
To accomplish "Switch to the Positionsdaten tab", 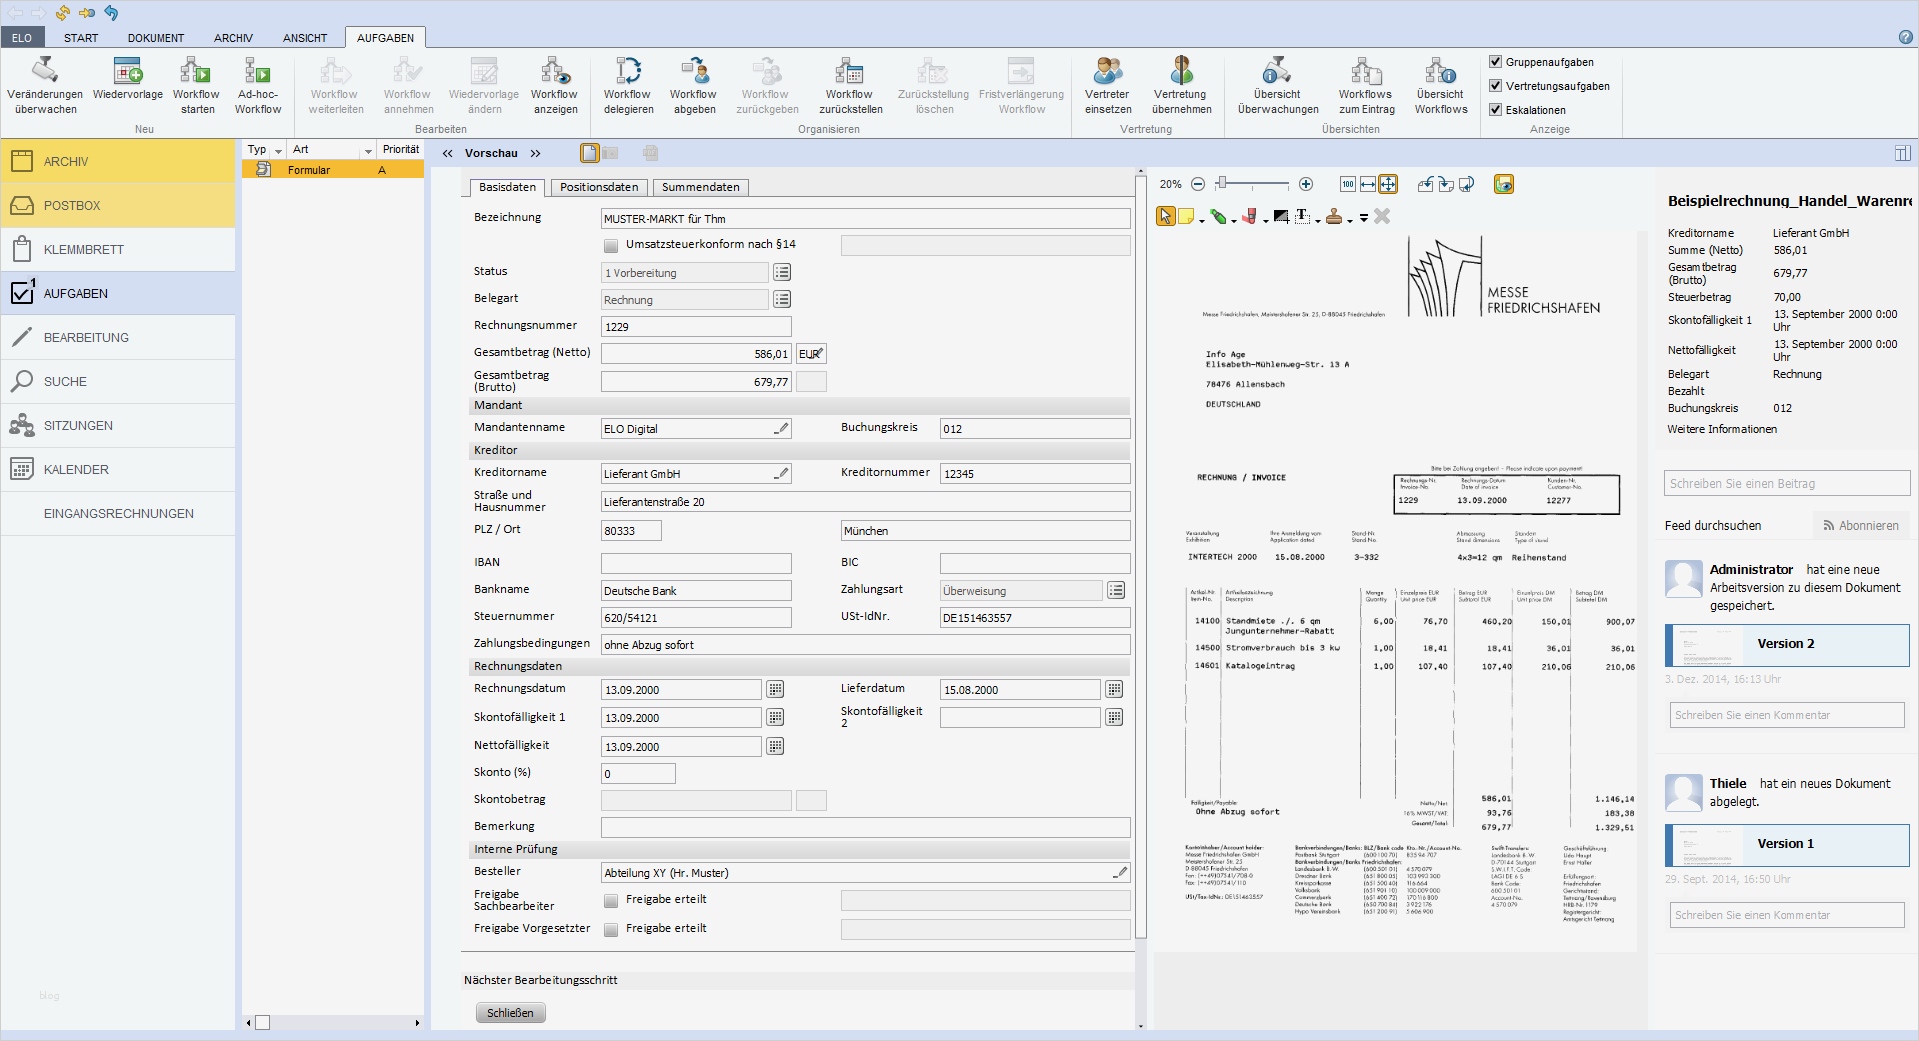I will point(598,187).
